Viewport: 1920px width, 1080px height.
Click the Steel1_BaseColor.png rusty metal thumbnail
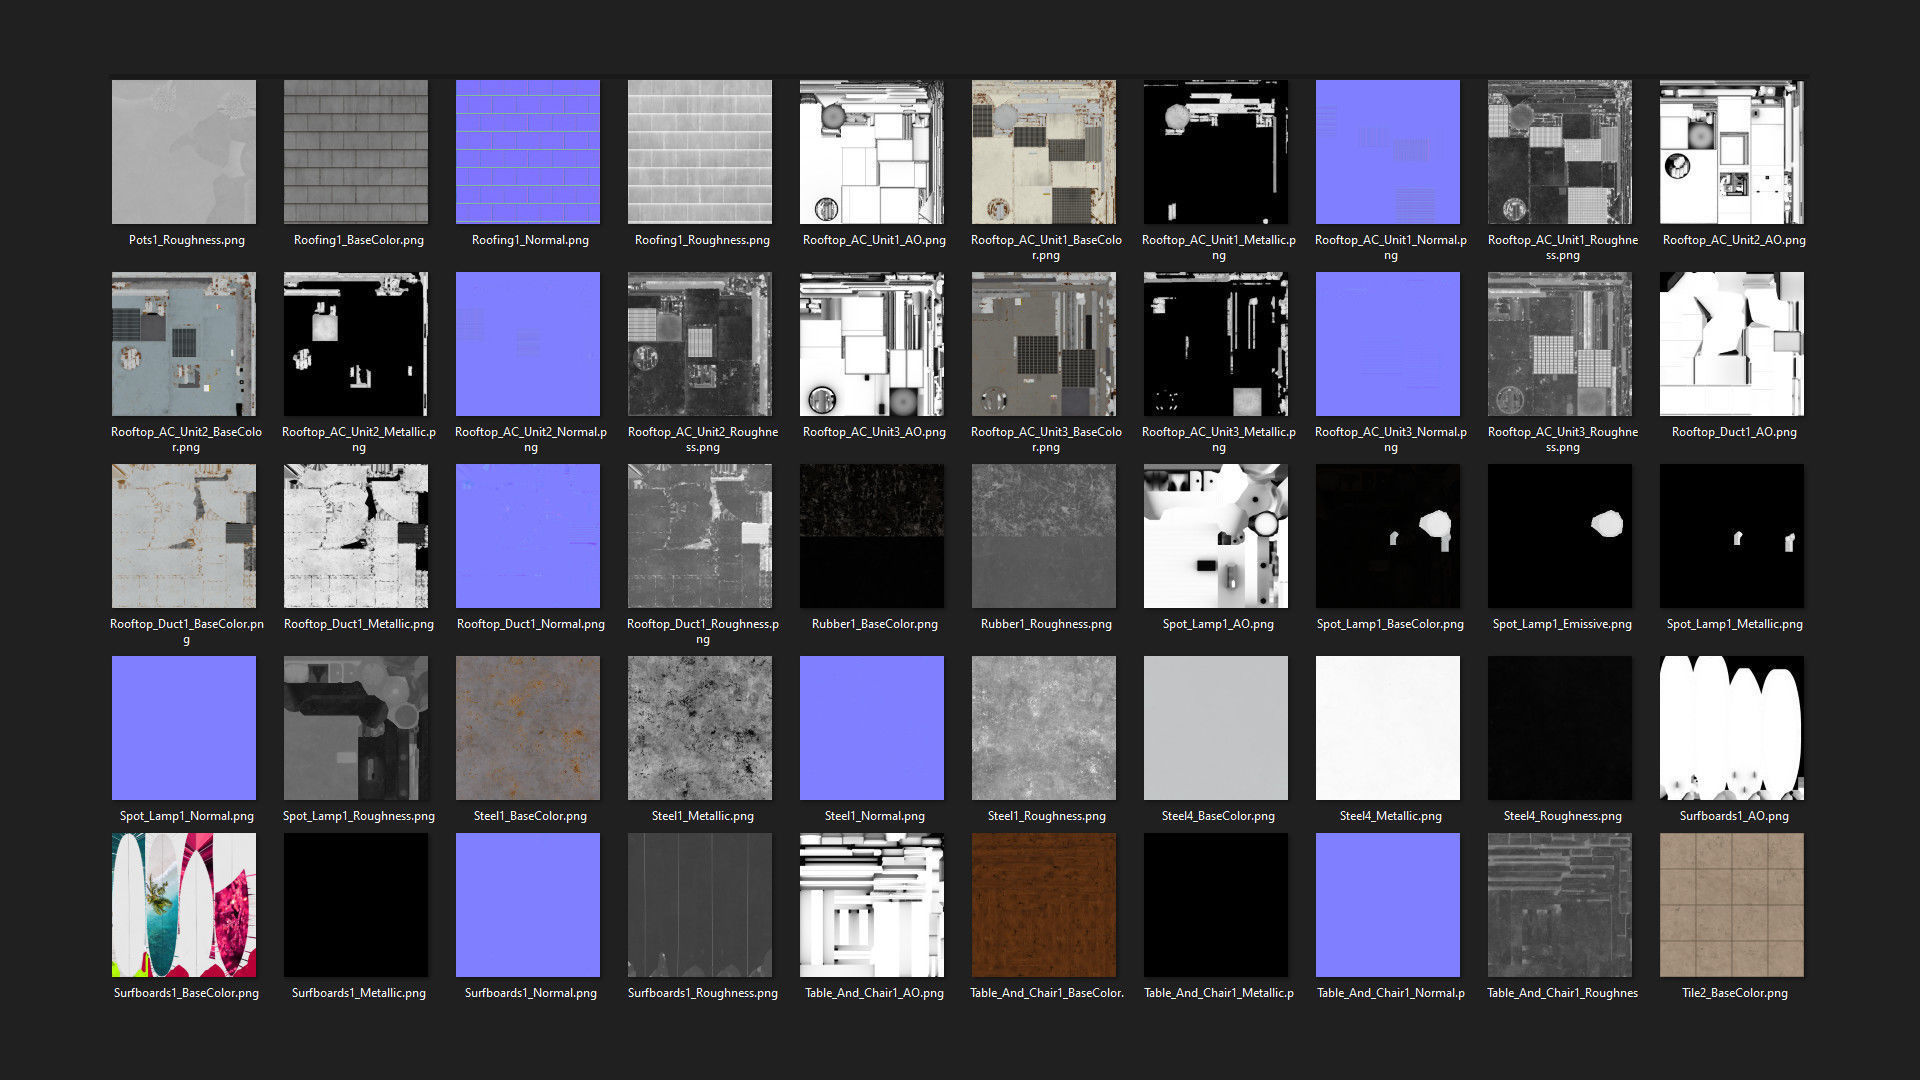coord(528,728)
